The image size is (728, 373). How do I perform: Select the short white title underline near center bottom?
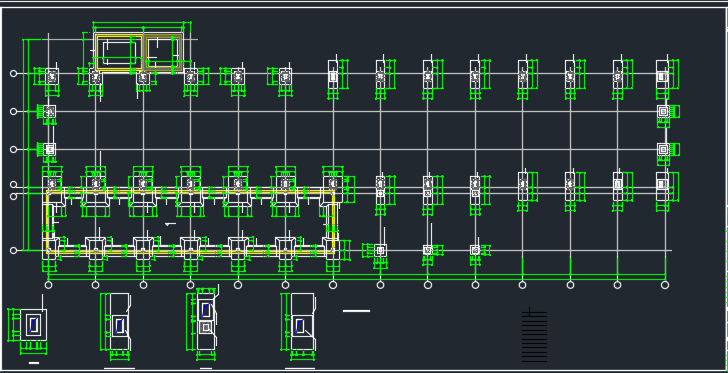357,311
